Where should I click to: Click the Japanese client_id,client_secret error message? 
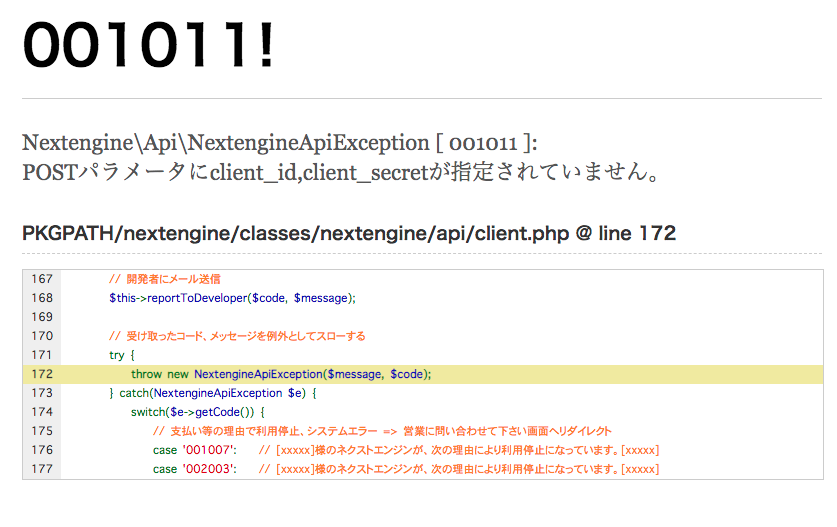[x=340, y=172]
